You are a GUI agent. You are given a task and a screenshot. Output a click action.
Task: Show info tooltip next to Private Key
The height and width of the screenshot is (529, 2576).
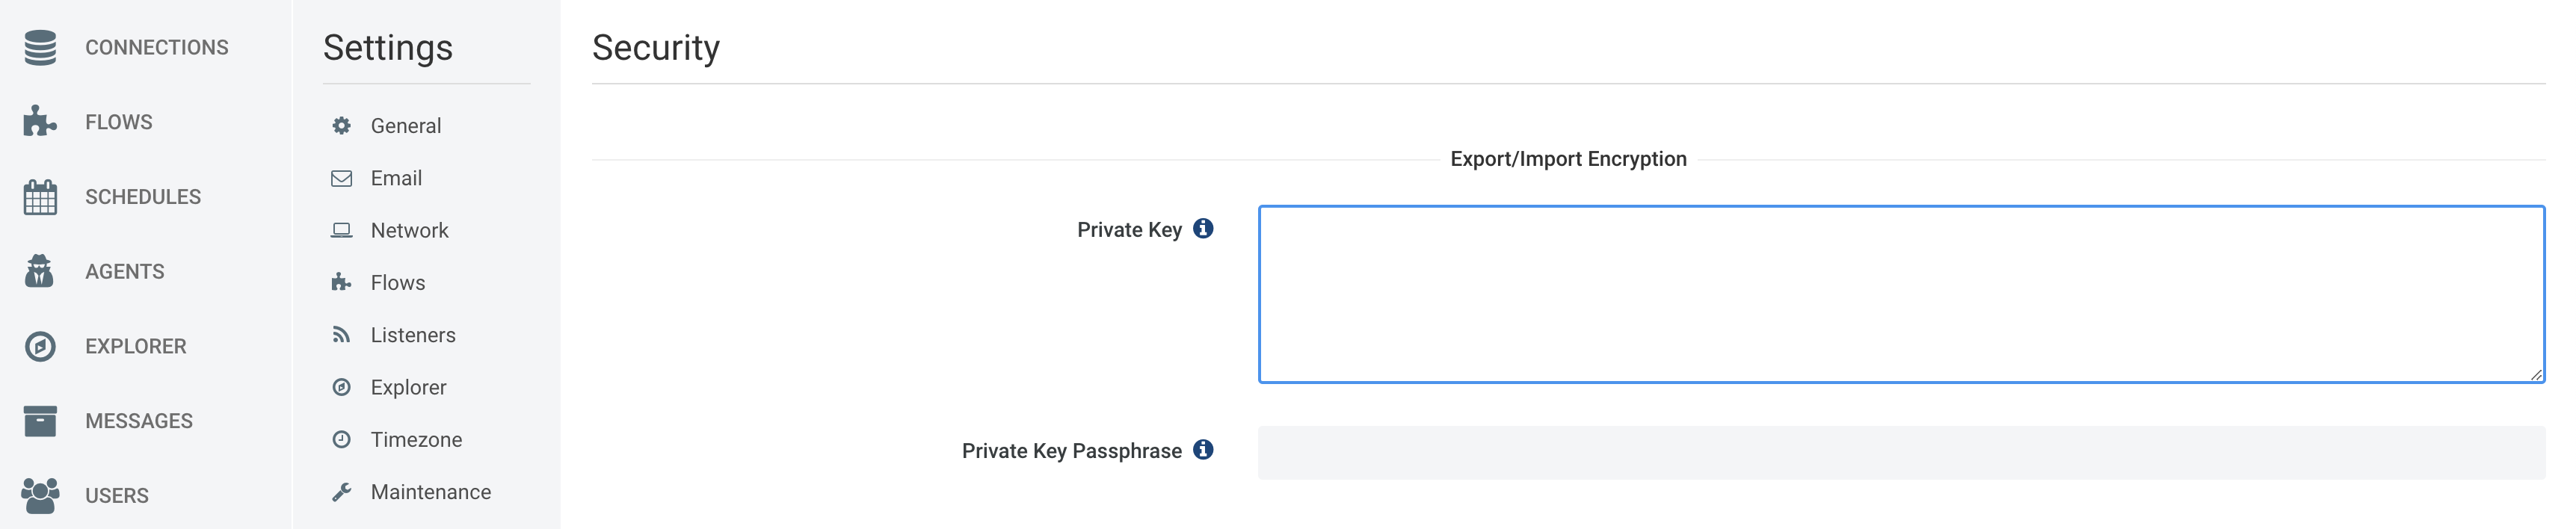pos(1203,229)
